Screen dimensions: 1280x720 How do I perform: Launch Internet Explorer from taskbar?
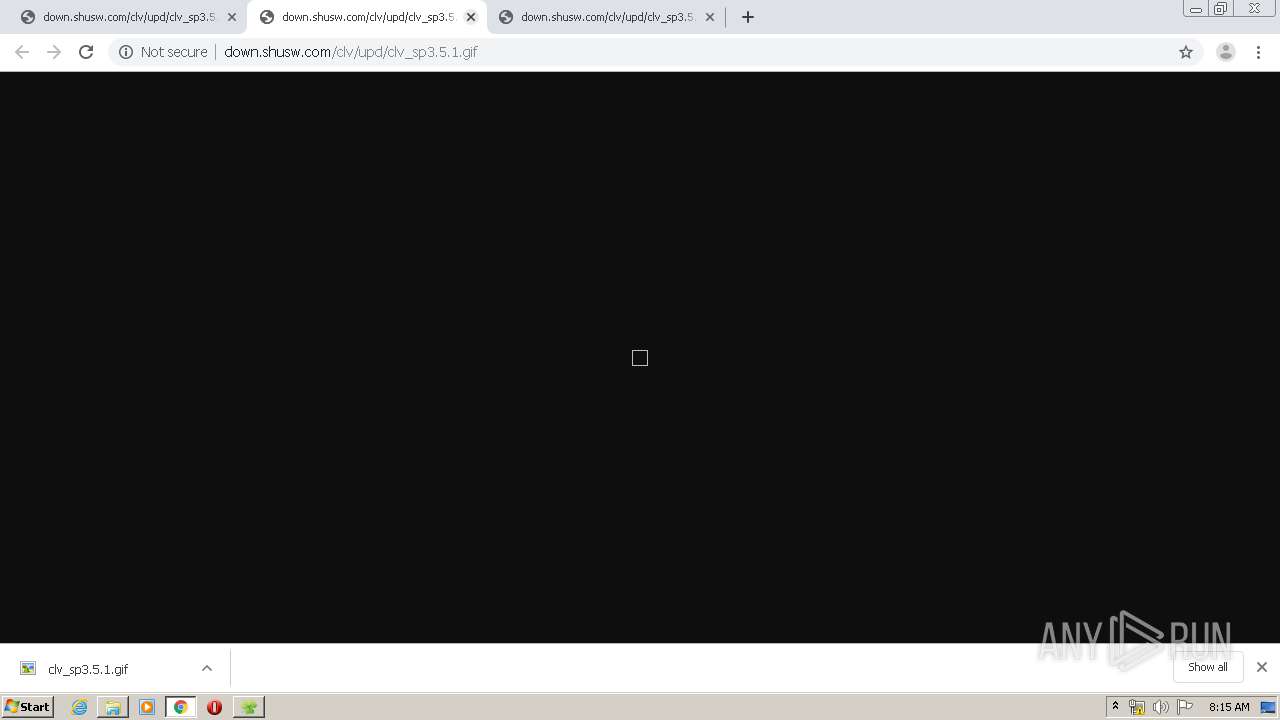click(79, 707)
